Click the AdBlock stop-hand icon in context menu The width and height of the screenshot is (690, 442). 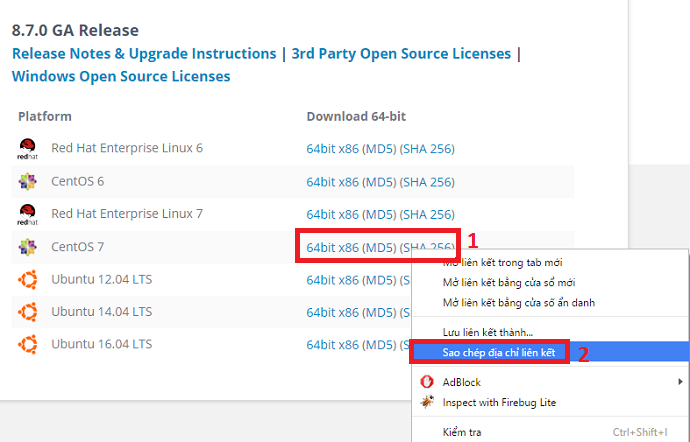(x=426, y=382)
